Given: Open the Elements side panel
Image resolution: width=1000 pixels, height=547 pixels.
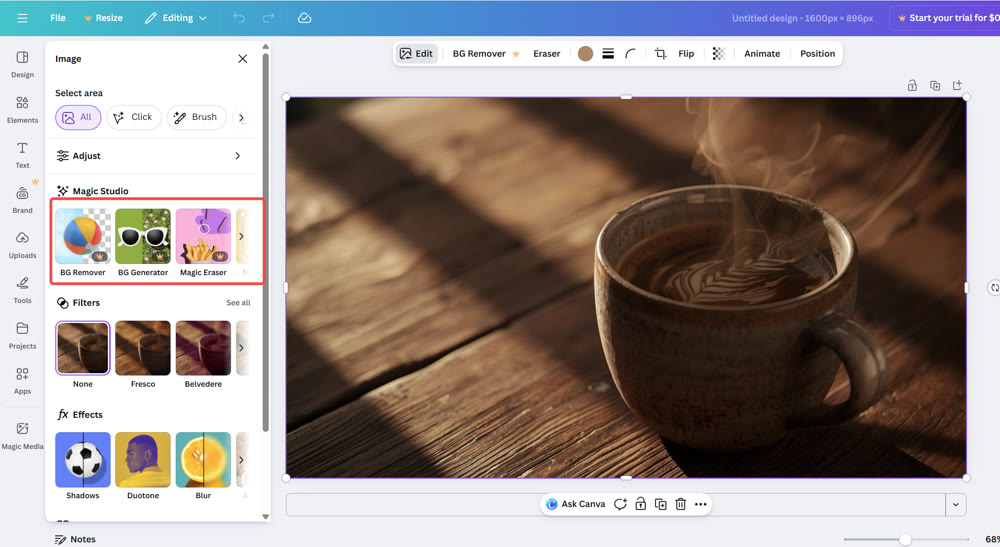Looking at the screenshot, I should (22, 110).
